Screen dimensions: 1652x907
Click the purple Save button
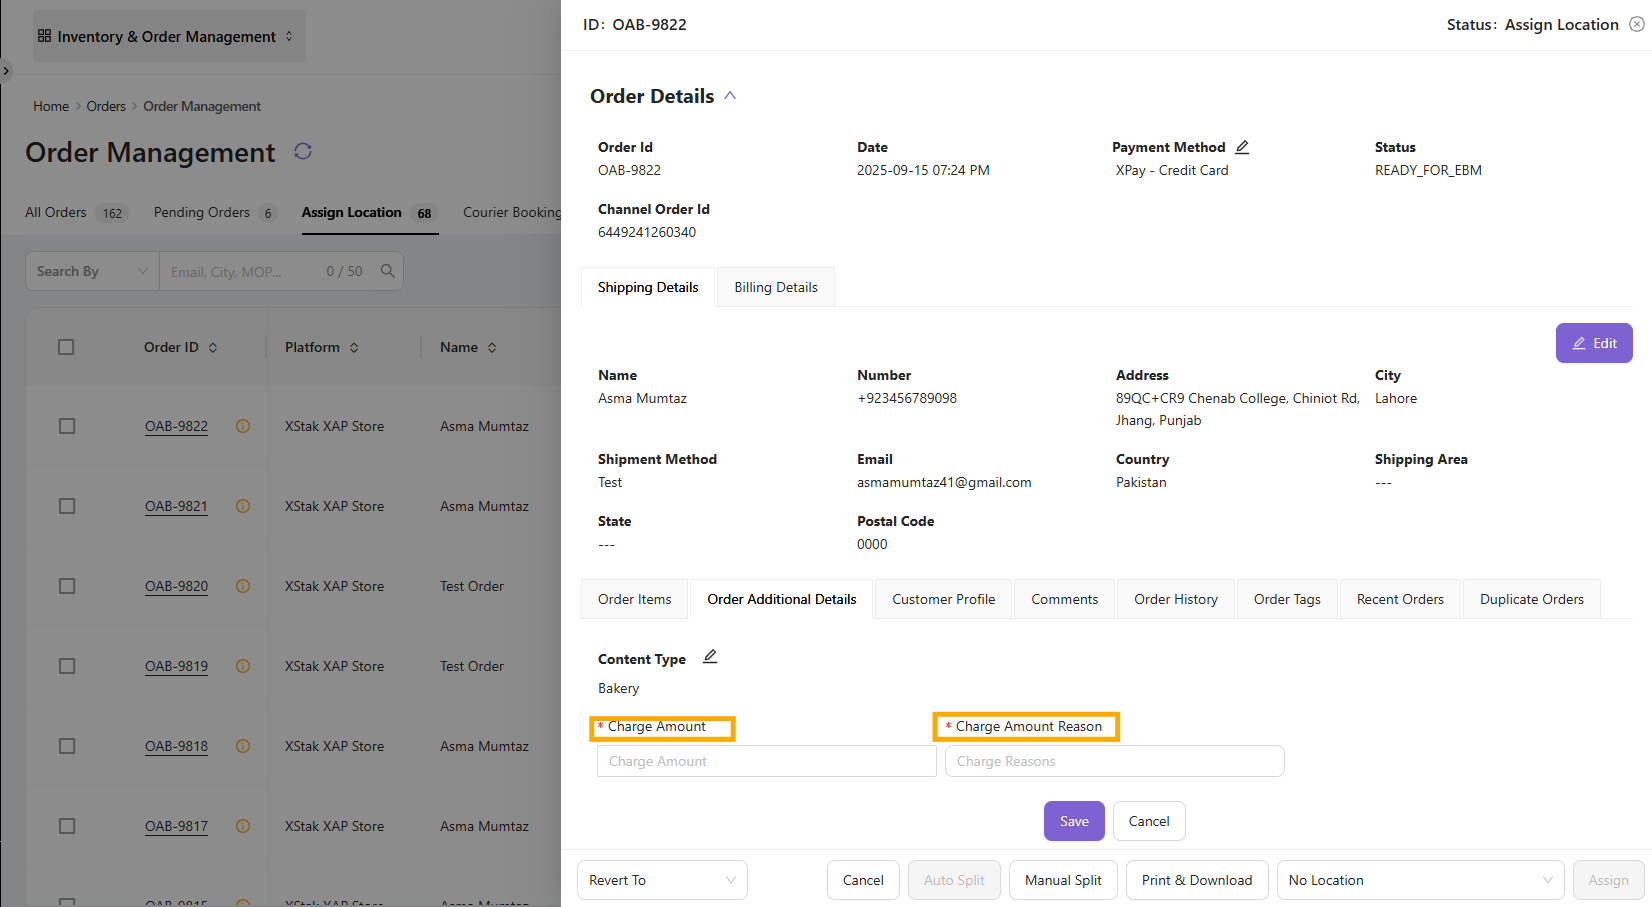point(1074,821)
